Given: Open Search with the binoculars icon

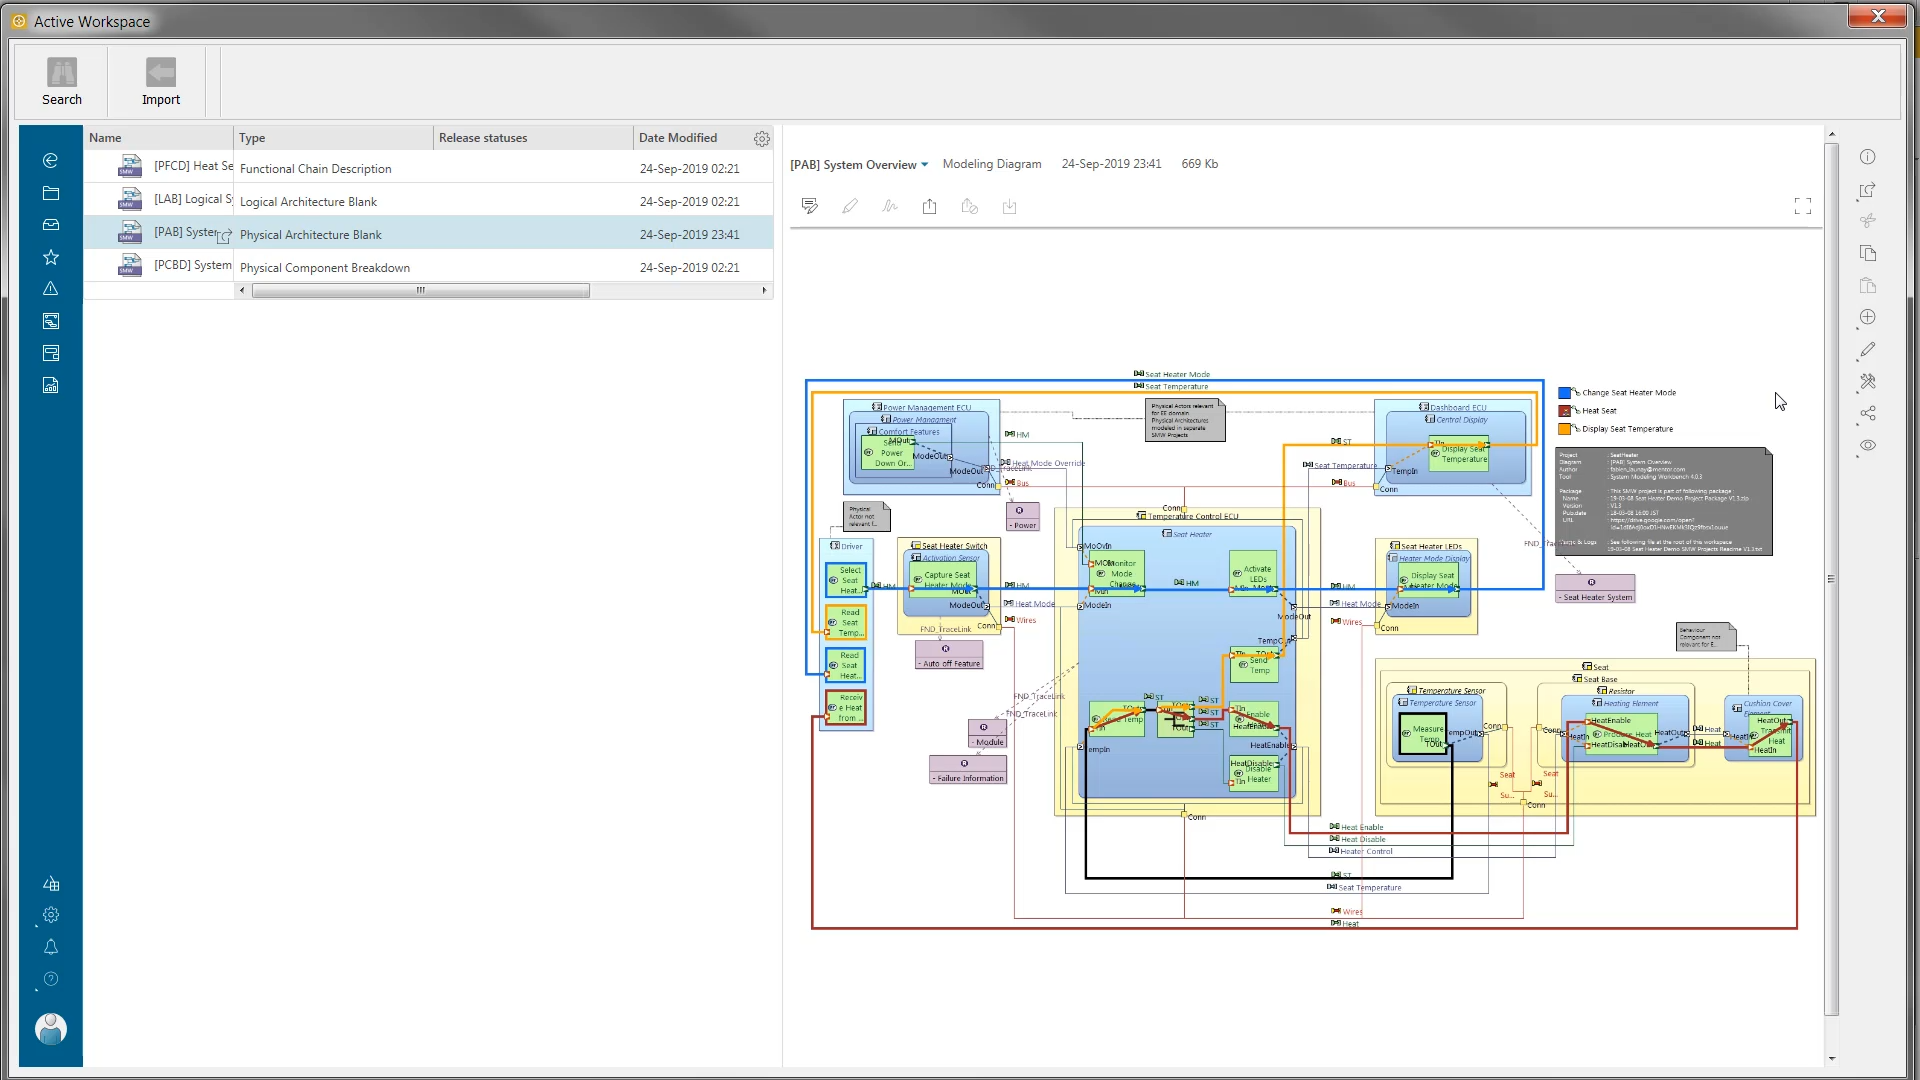Looking at the screenshot, I should [62, 80].
